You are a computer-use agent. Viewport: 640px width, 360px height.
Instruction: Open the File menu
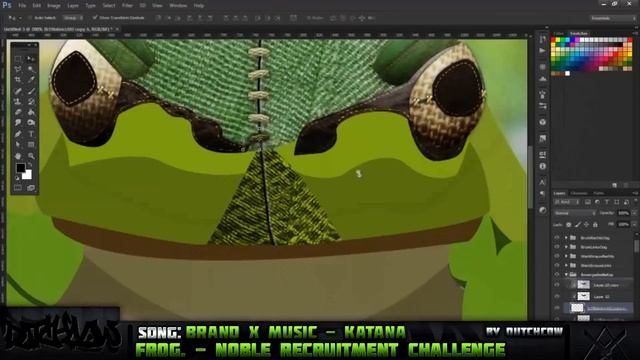[x=22, y=6]
